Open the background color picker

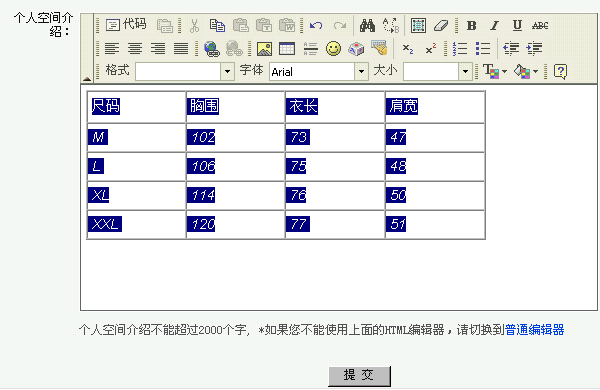pyautogui.click(x=526, y=72)
